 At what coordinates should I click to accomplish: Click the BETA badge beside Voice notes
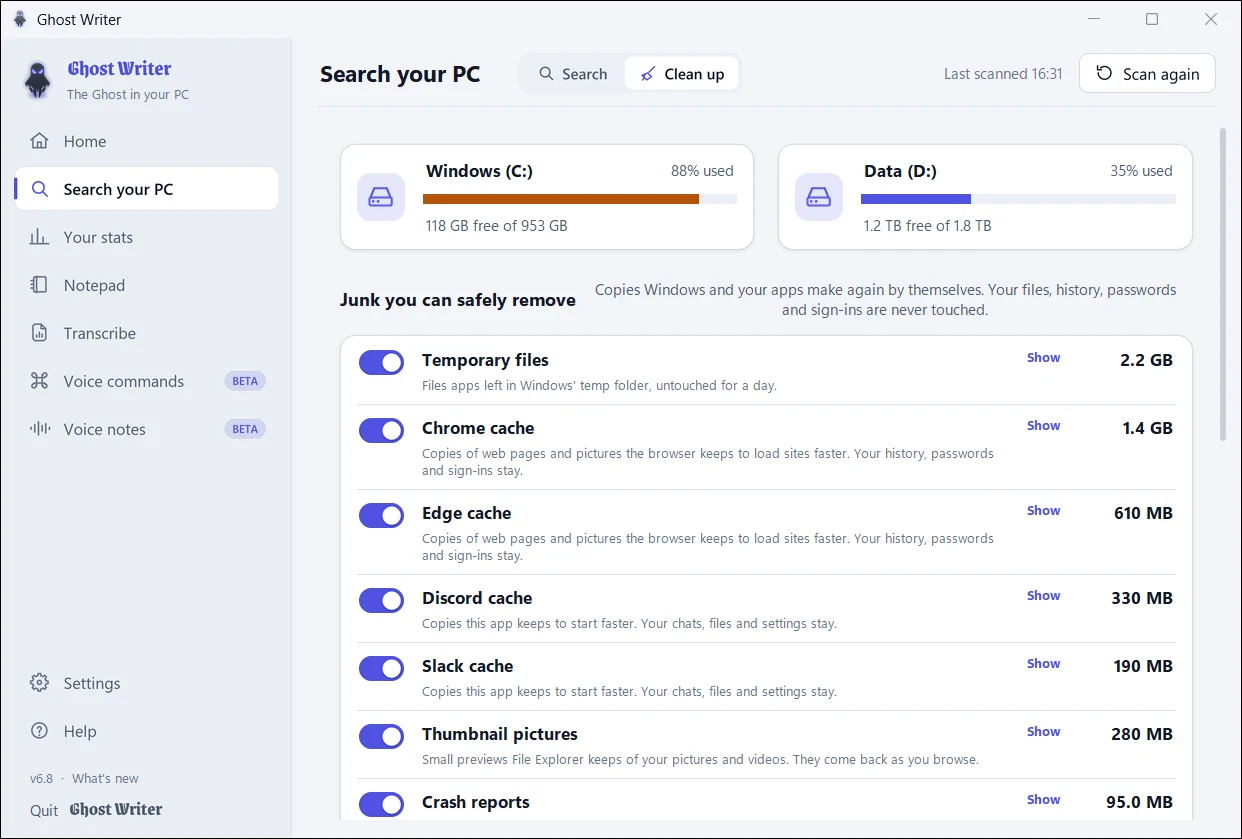pos(245,429)
